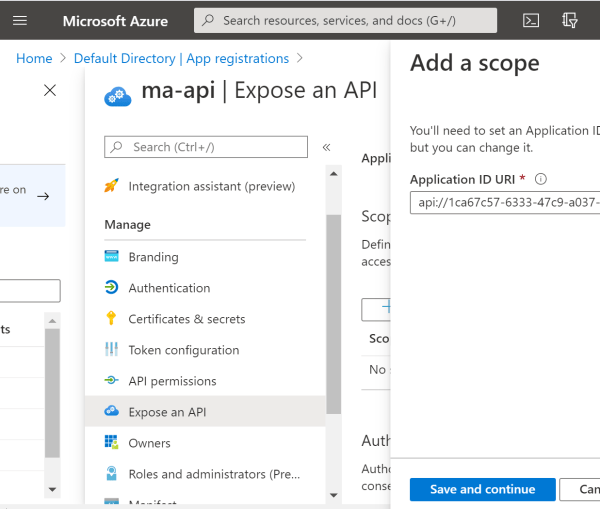Open Certificates & secrets
Image resolution: width=600 pixels, height=509 pixels.
[187, 319]
